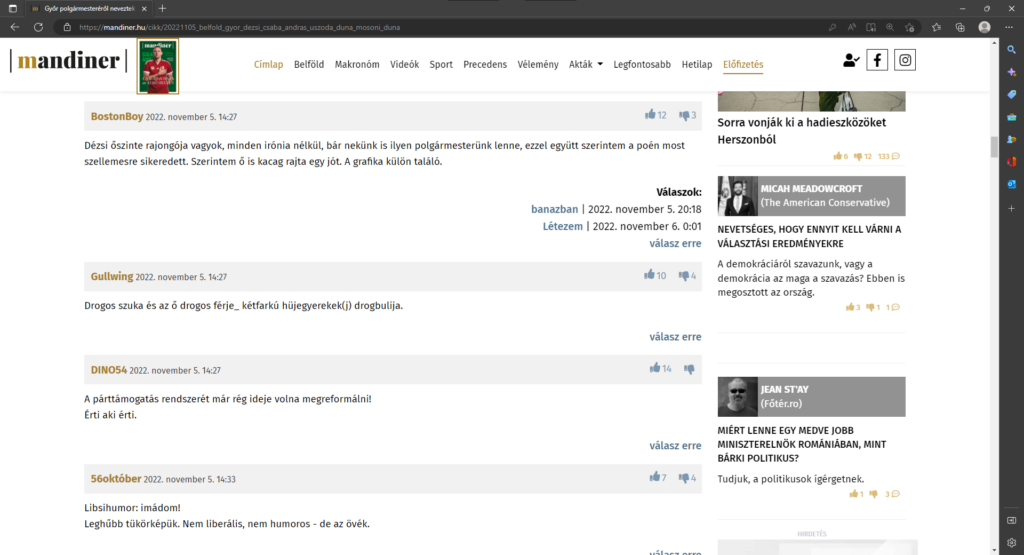Dislike Gullwing's comment with thumbs down
1024x555 pixels.
pos(684,276)
